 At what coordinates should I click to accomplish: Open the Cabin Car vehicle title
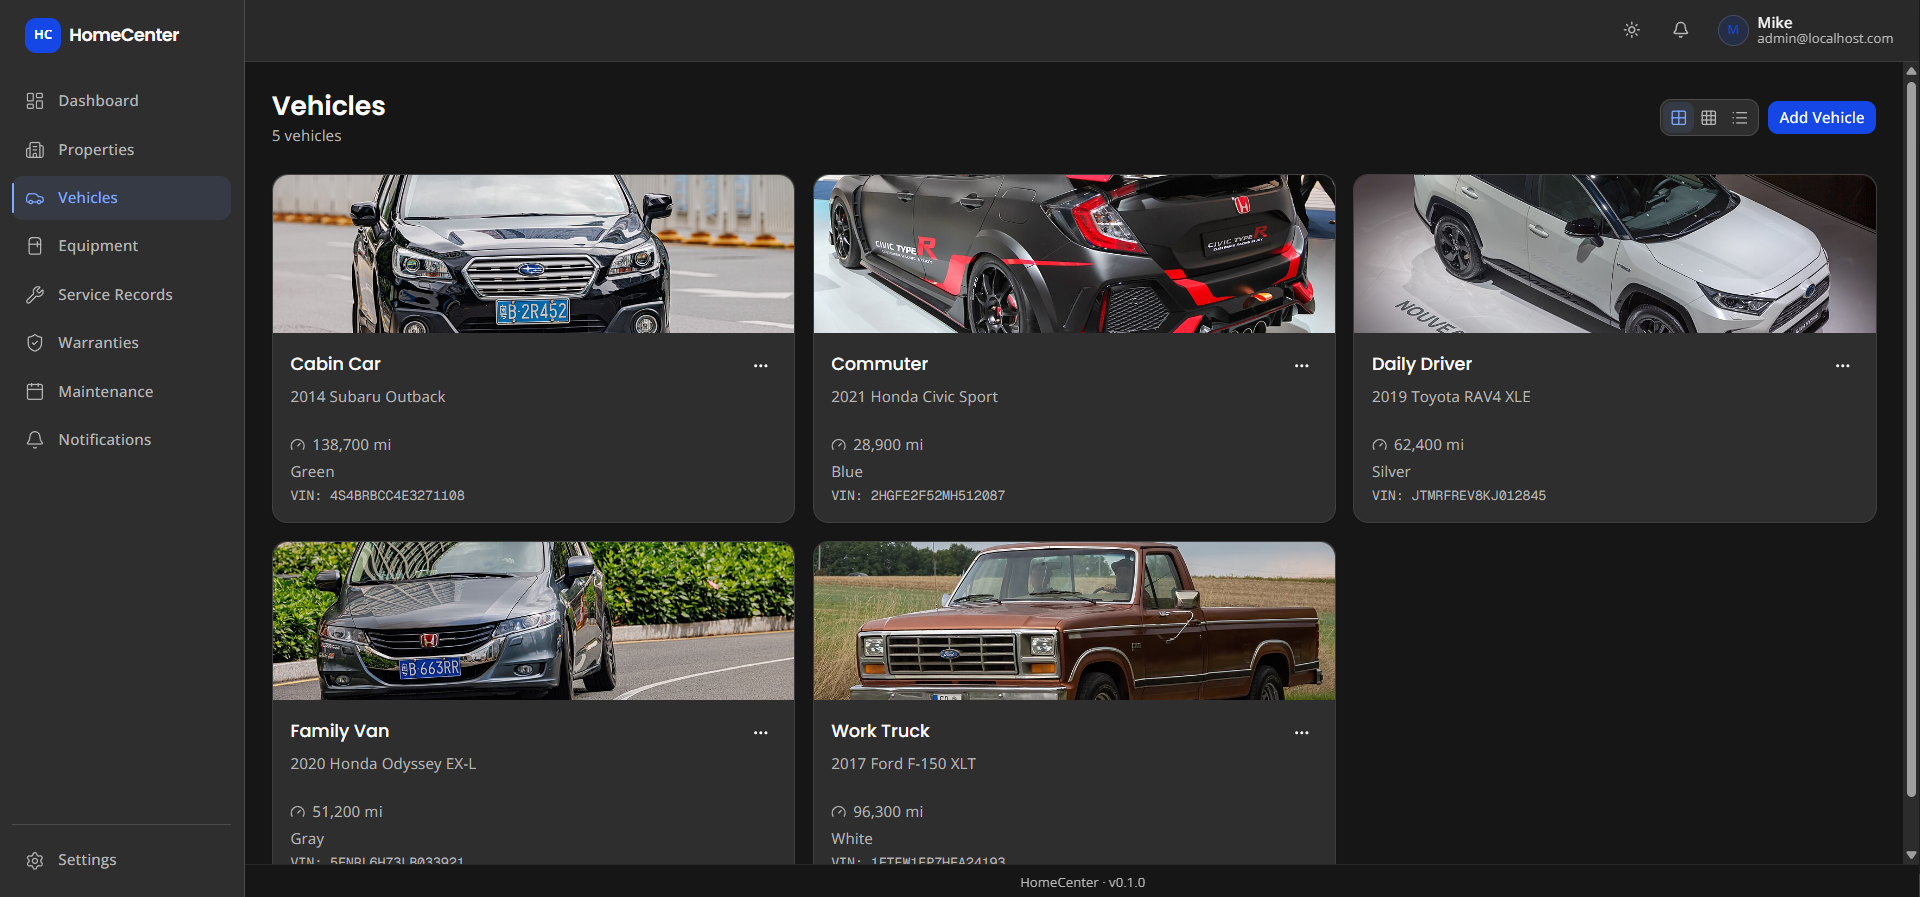point(335,364)
